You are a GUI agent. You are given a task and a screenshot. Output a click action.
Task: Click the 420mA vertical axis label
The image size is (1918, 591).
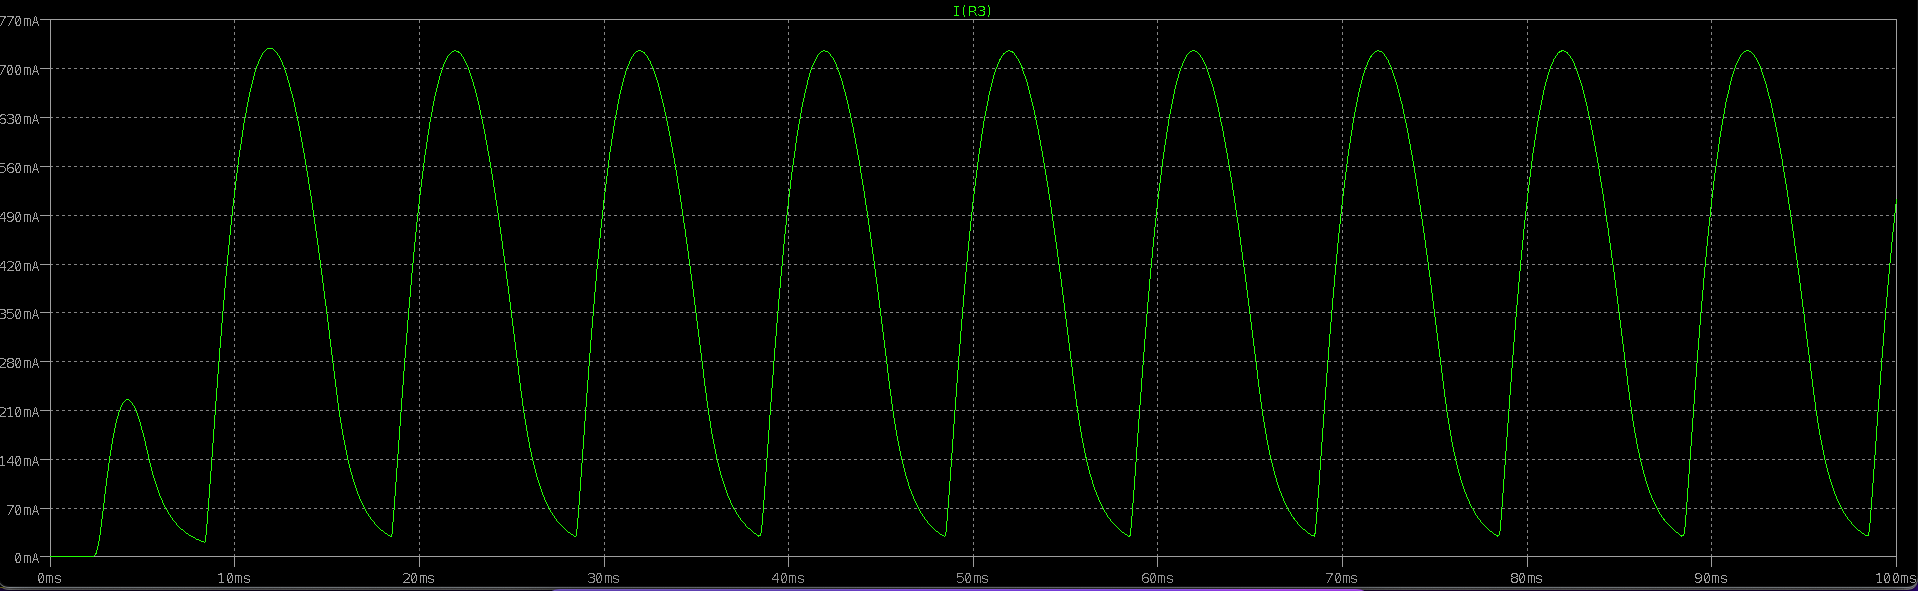(x=20, y=266)
